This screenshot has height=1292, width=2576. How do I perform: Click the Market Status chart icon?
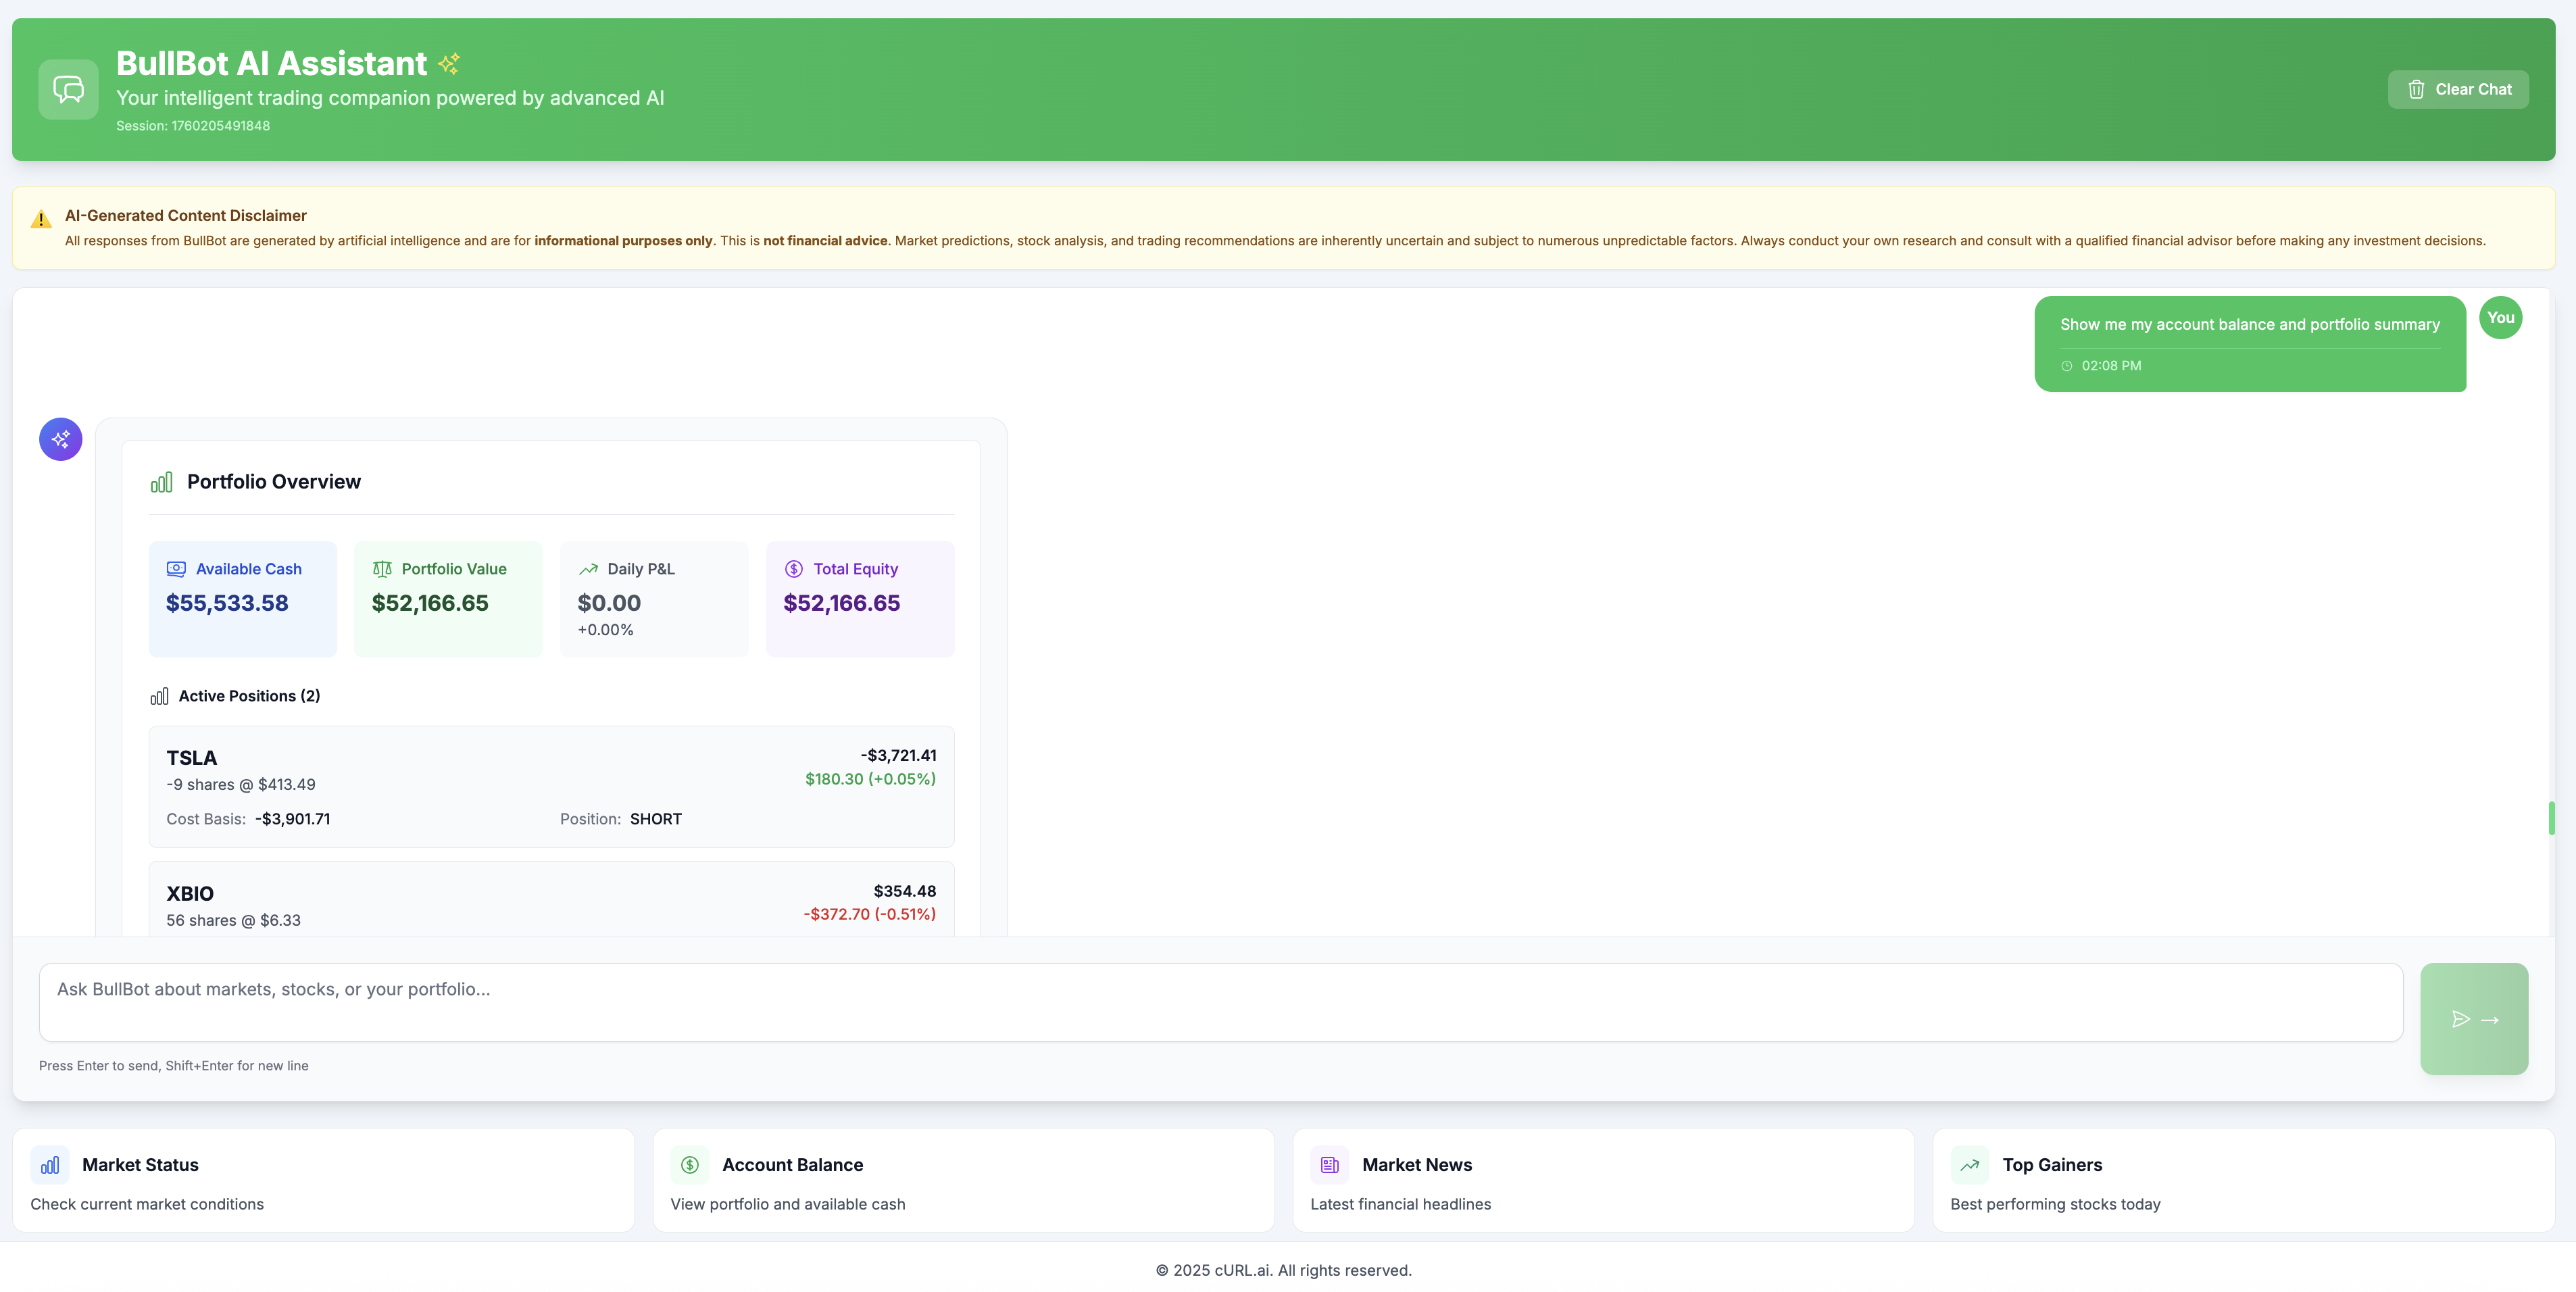(50, 1165)
